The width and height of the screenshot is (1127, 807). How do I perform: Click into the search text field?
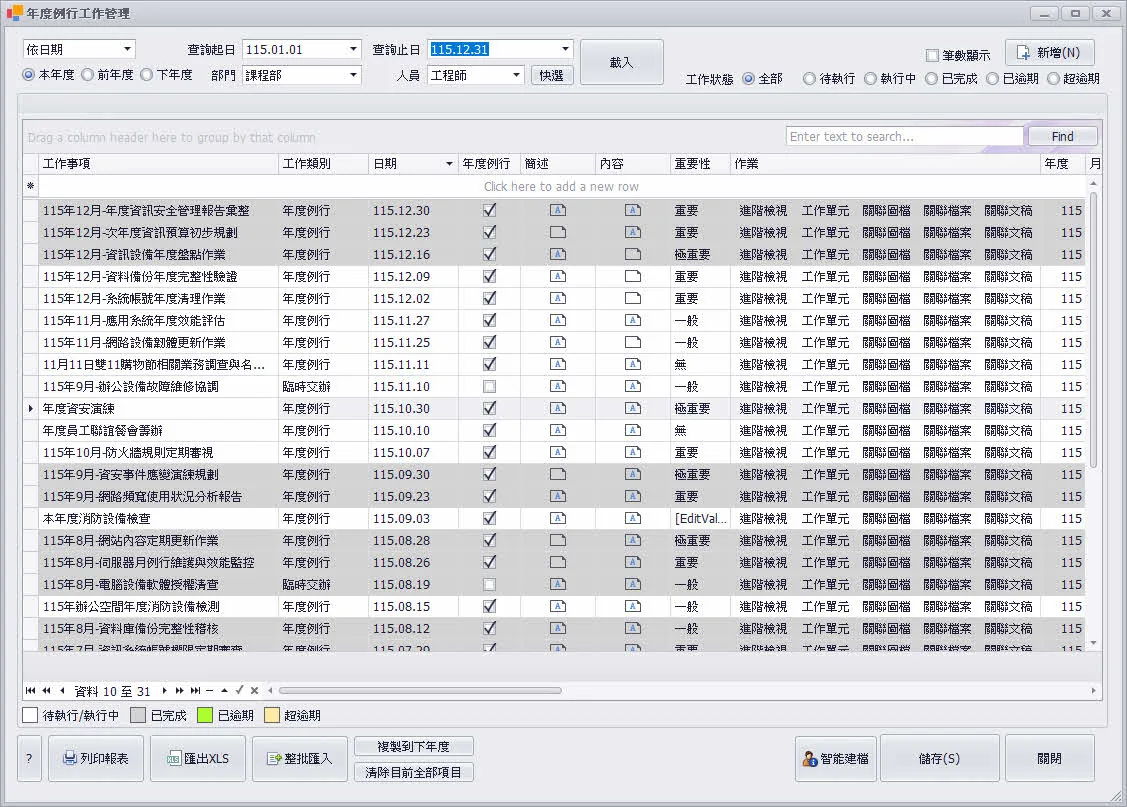coord(904,137)
